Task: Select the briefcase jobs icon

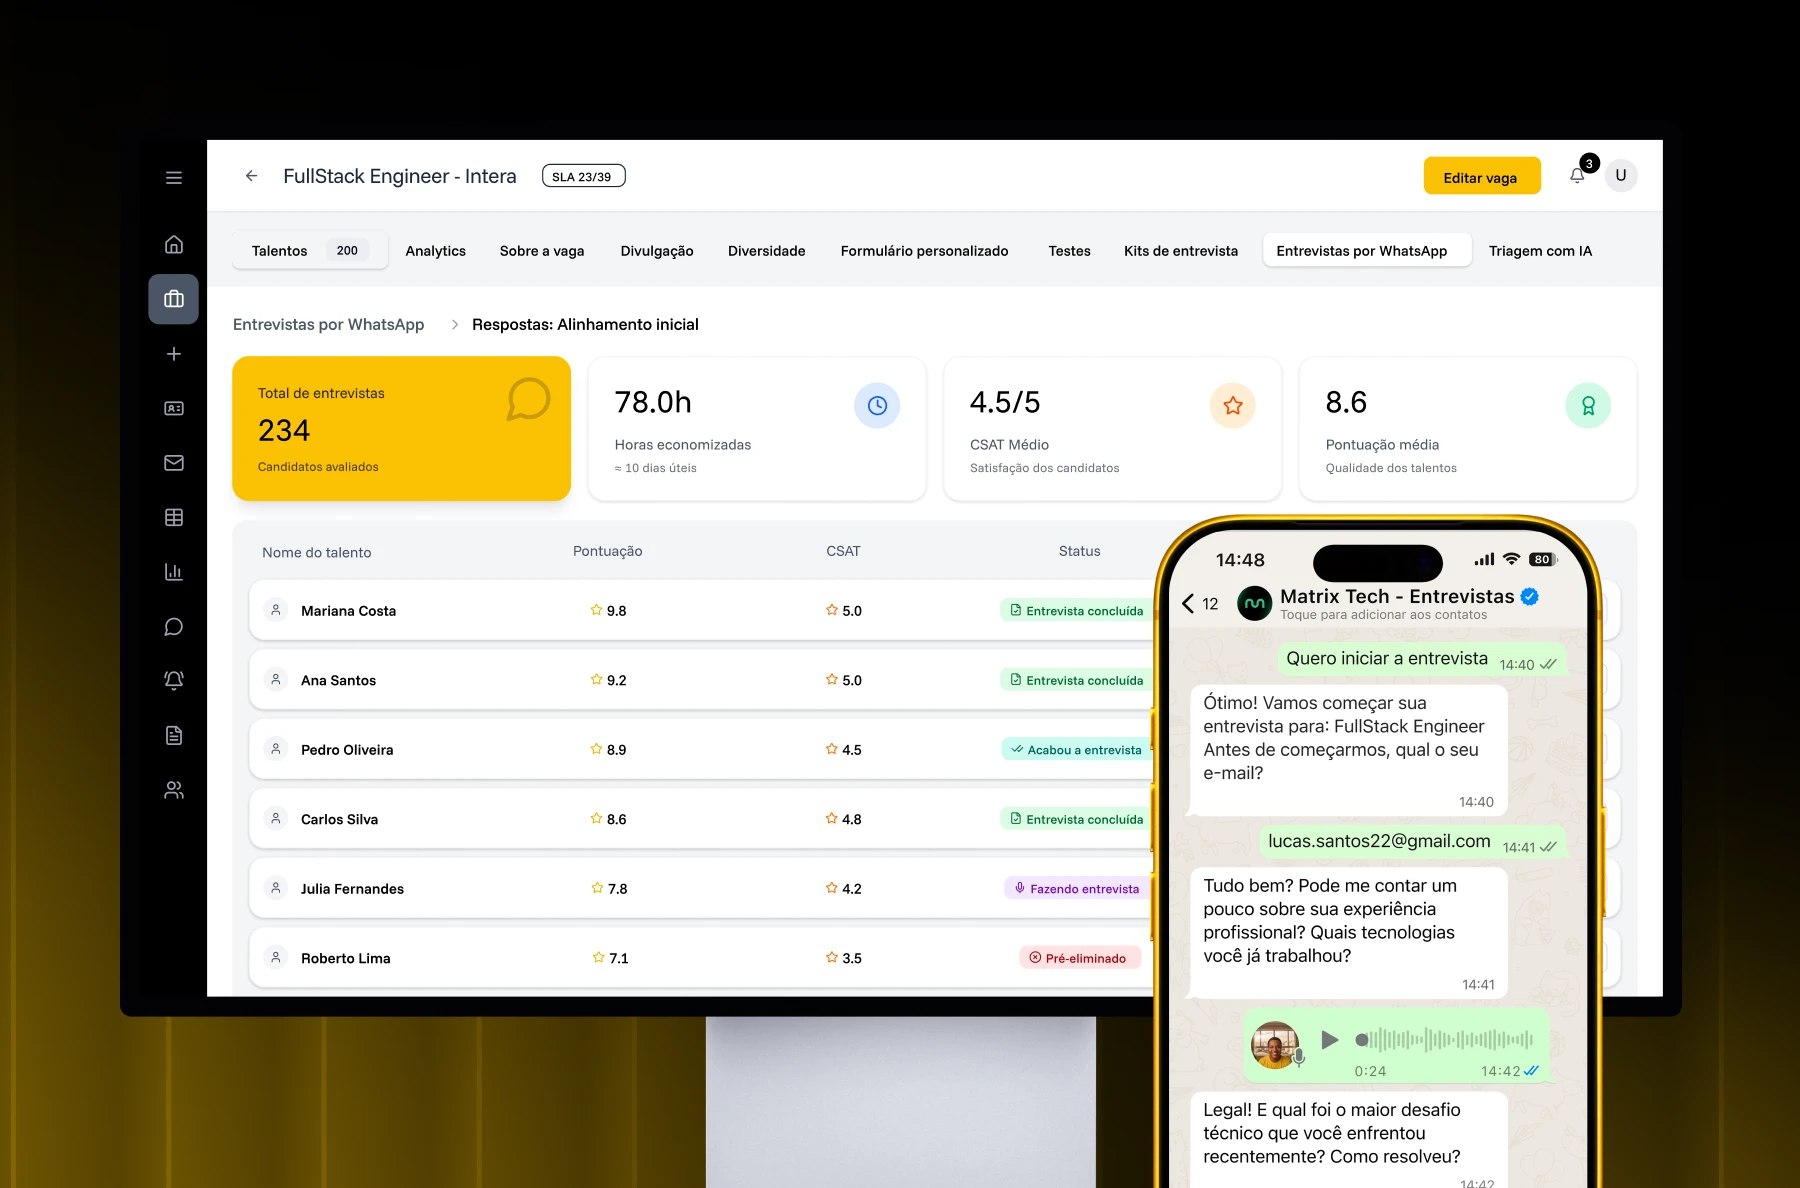Action: click(x=174, y=299)
